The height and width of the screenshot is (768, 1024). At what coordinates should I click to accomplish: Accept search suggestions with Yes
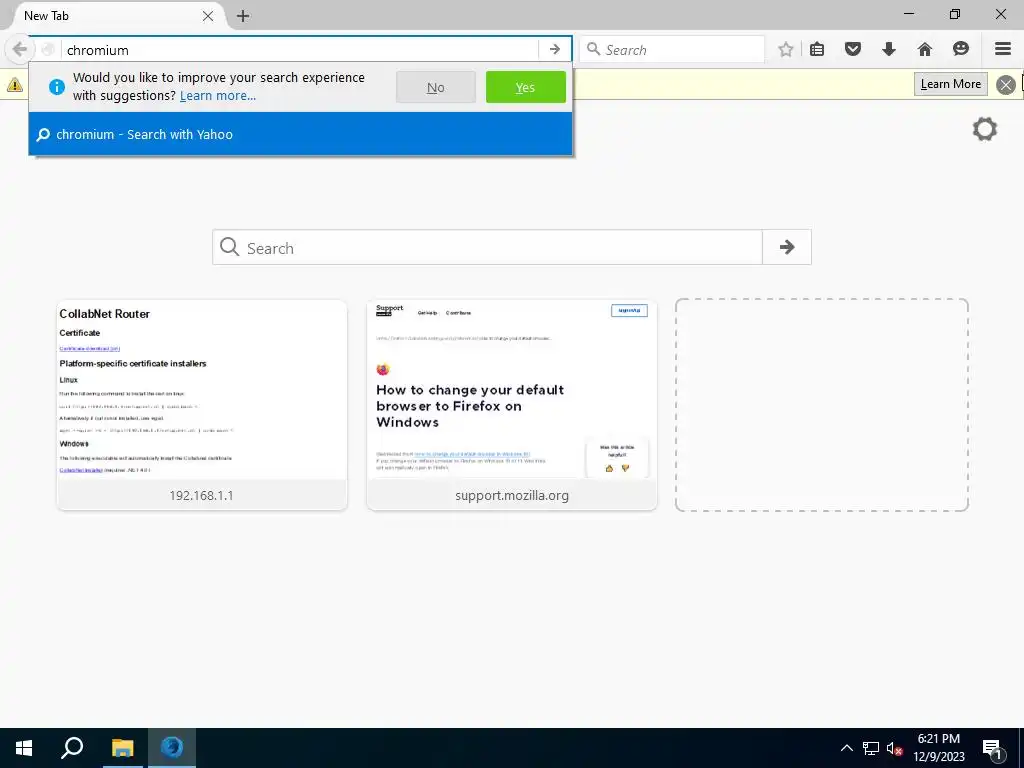pos(526,88)
